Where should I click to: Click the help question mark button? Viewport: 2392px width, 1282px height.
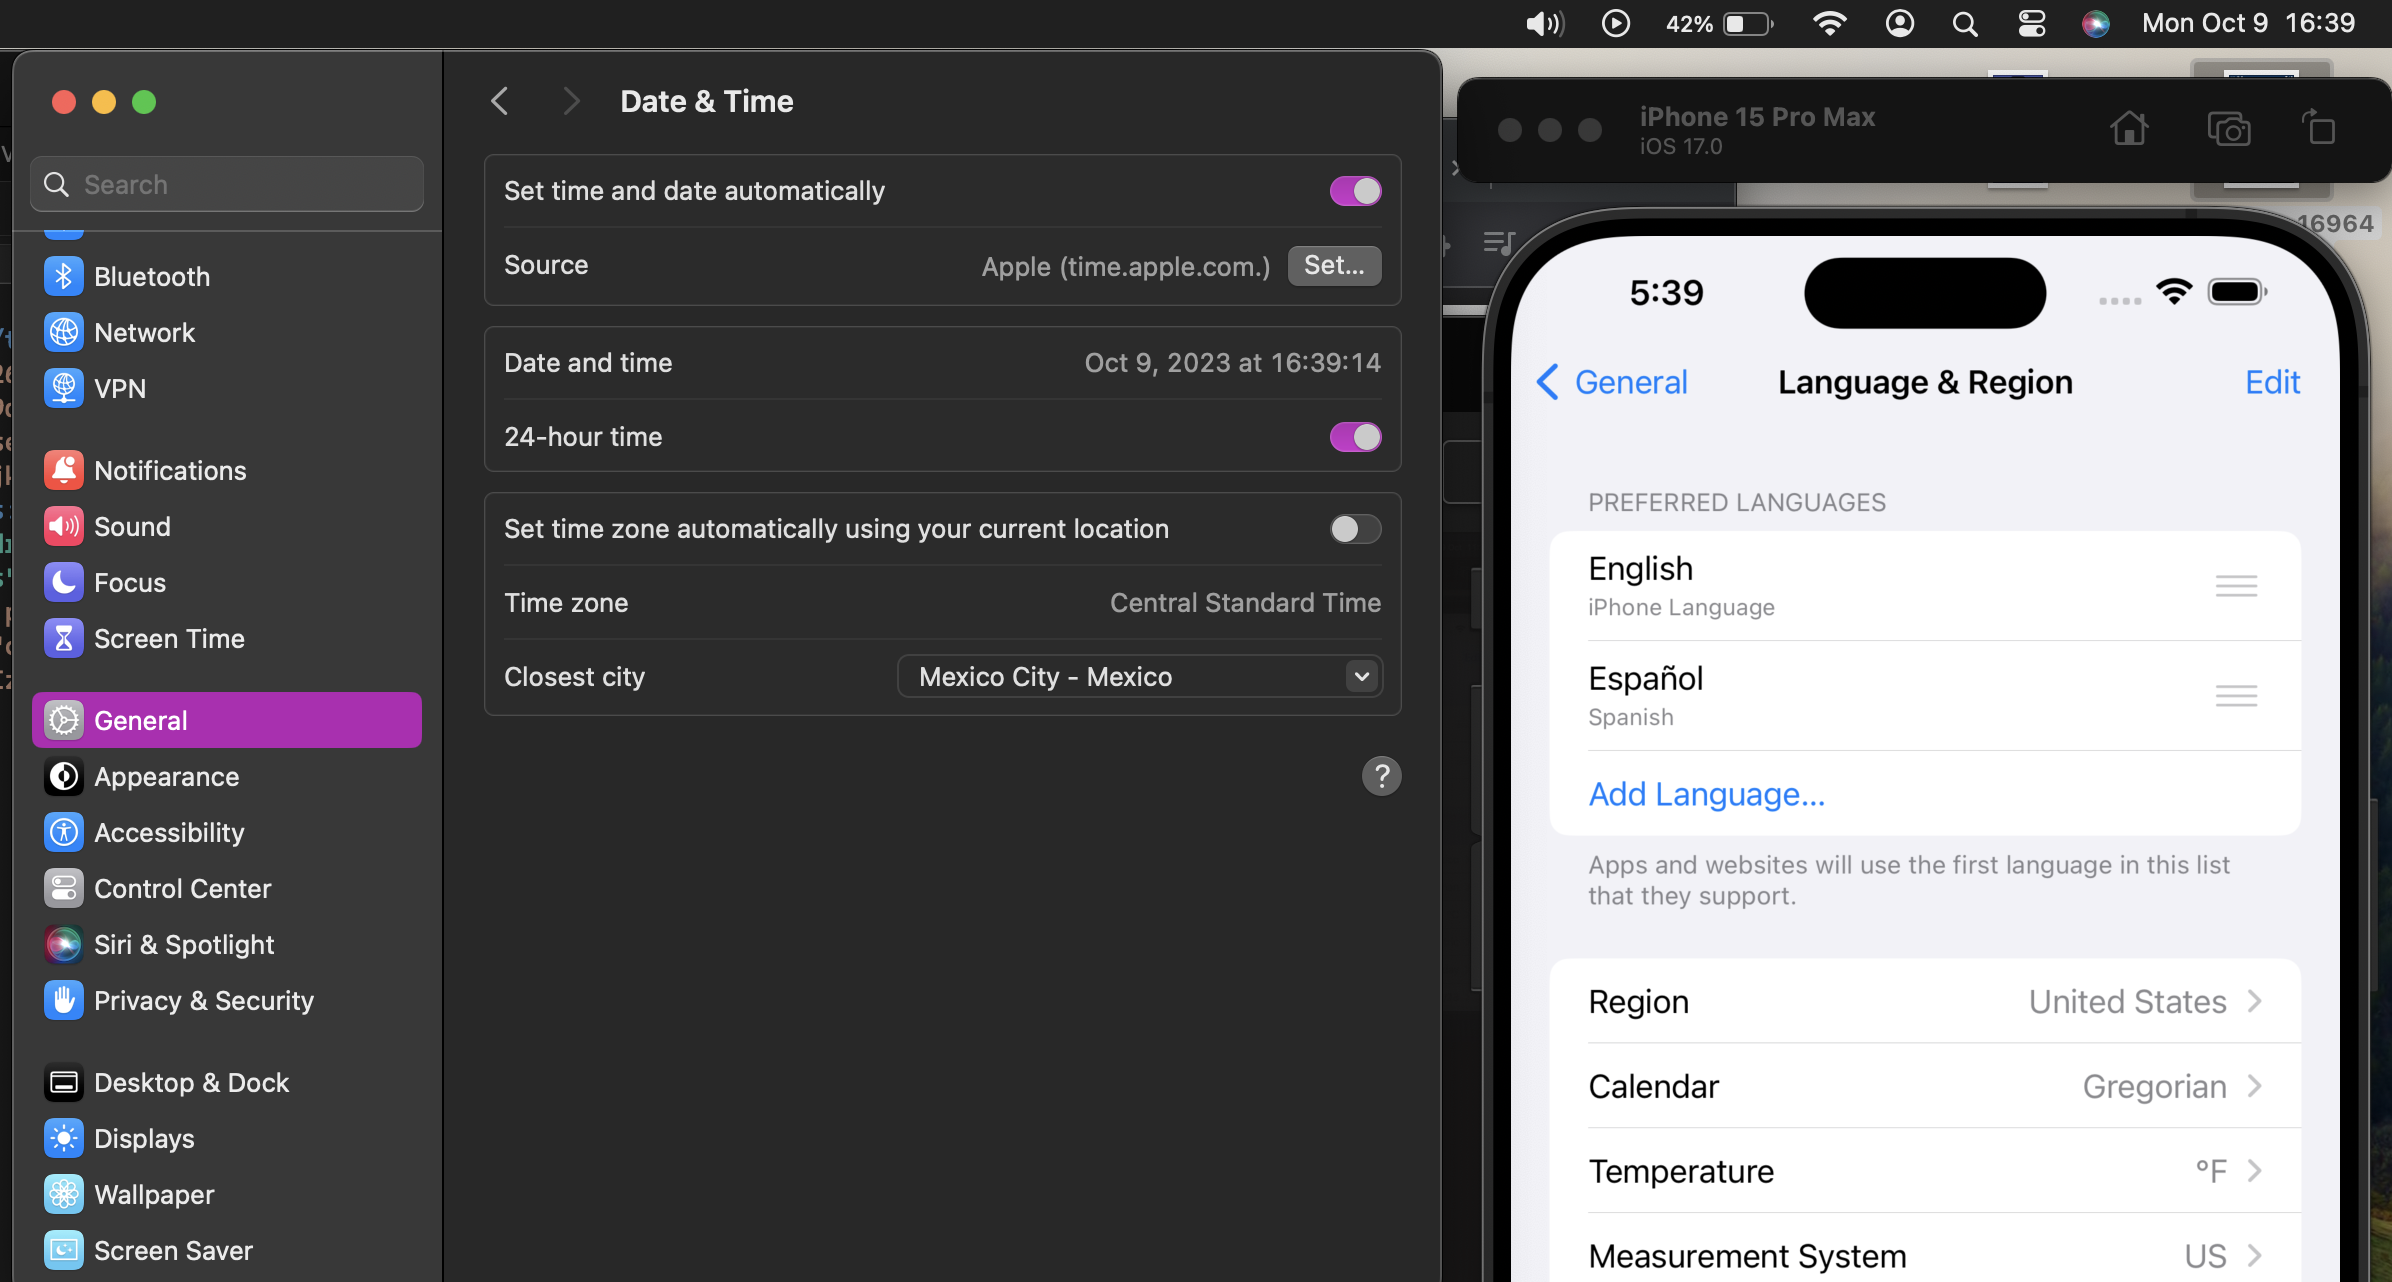pyautogui.click(x=1381, y=775)
